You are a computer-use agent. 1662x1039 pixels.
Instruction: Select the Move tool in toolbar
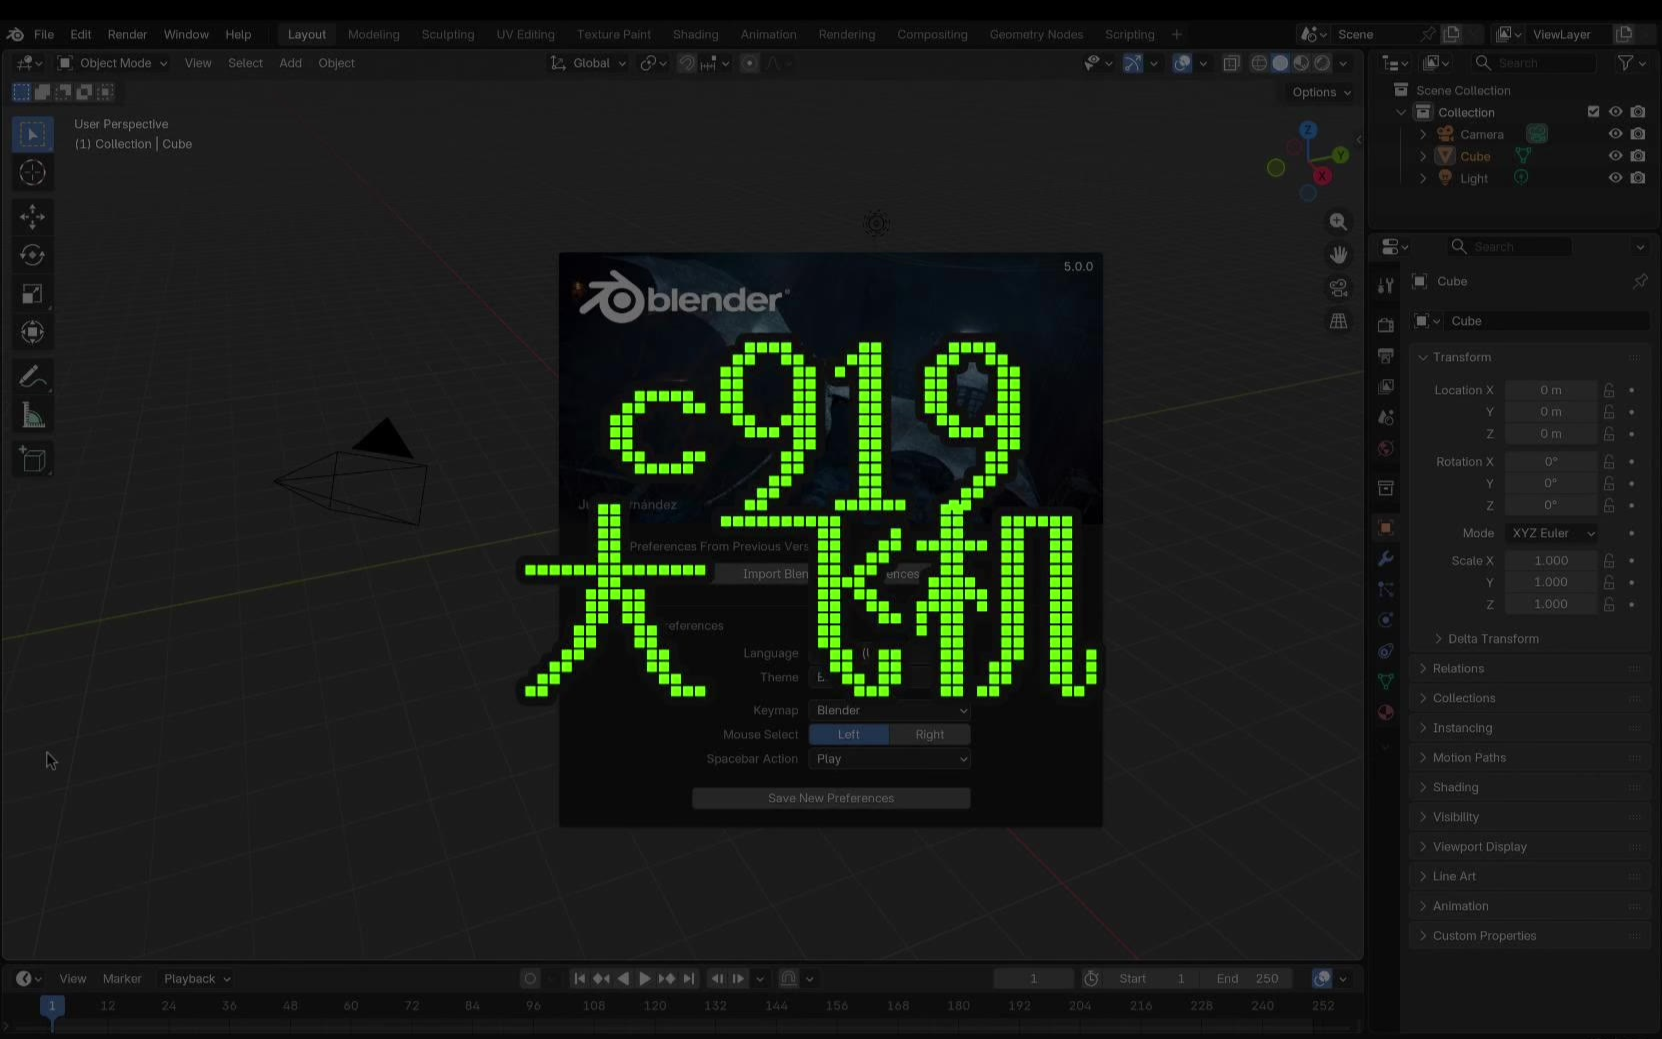32,217
